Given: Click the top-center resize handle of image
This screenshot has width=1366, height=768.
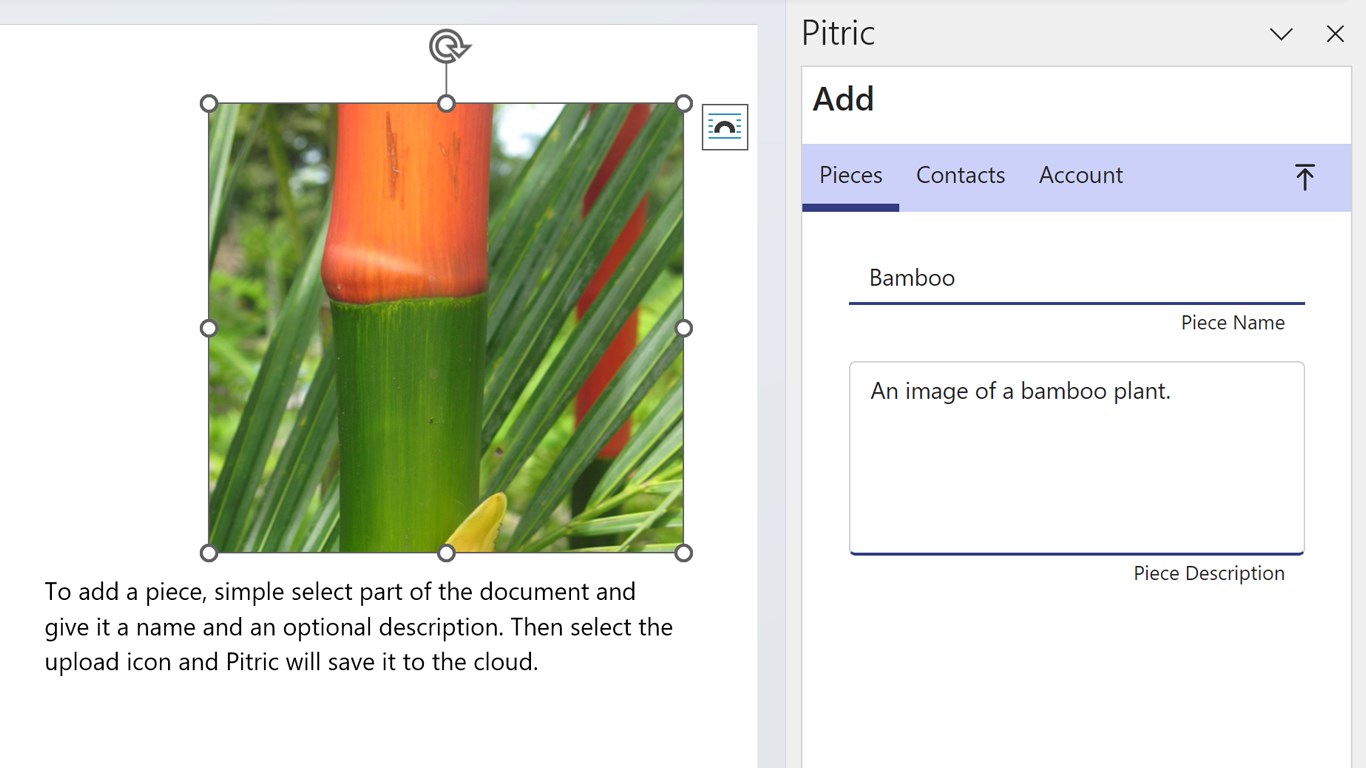Looking at the screenshot, I should 447,103.
